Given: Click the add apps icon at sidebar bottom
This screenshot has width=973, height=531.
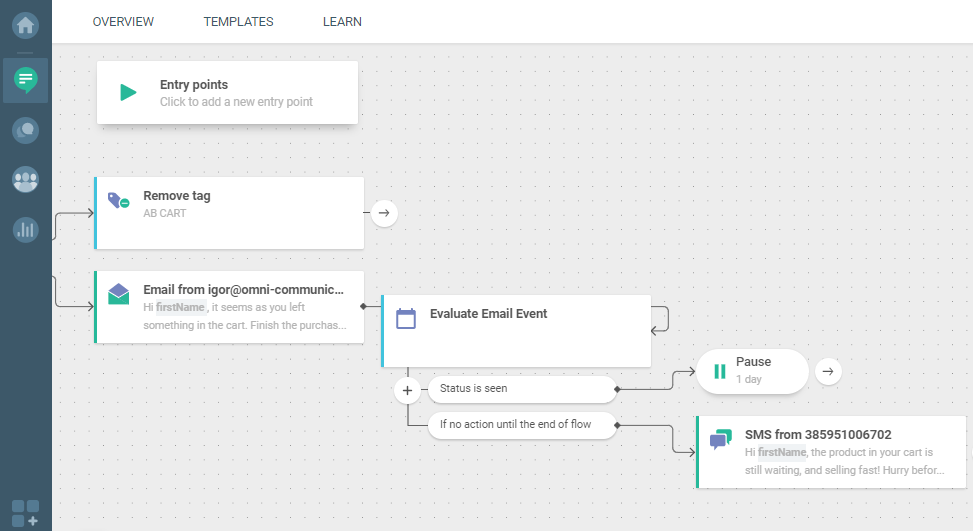Looking at the screenshot, I should (26, 512).
